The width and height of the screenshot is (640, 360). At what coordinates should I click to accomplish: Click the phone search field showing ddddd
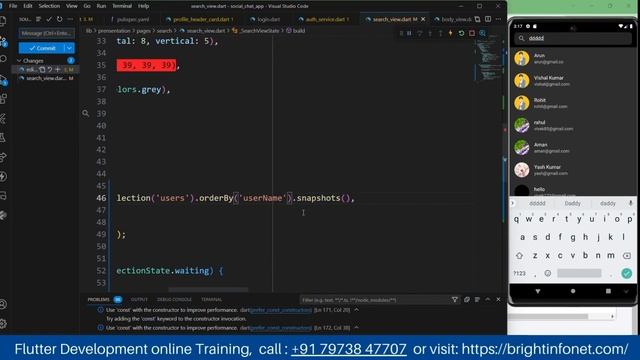573,38
